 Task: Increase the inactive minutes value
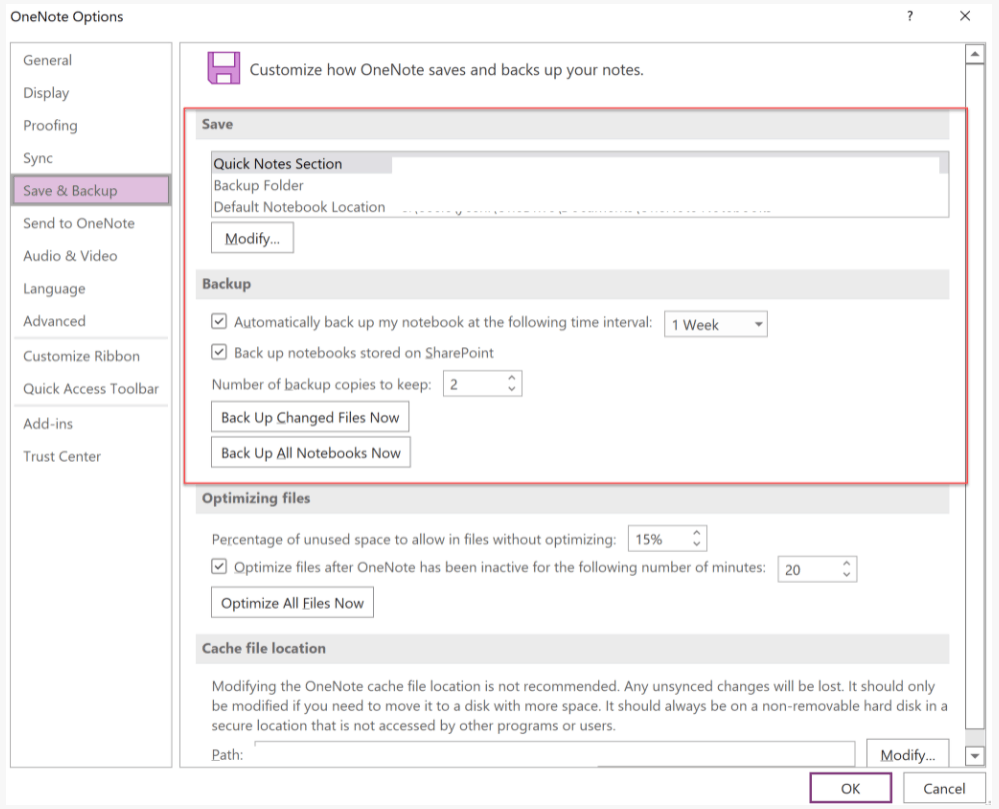(847, 564)
